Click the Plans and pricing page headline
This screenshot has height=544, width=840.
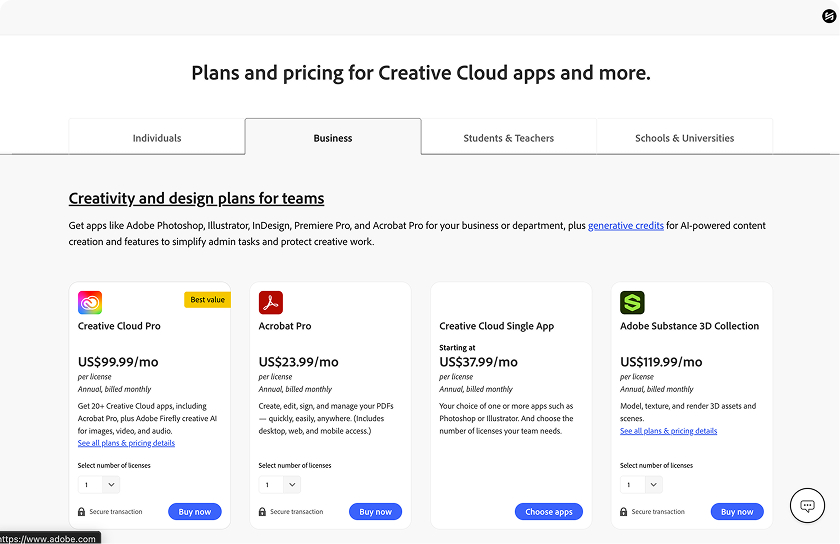pos(421,73)
